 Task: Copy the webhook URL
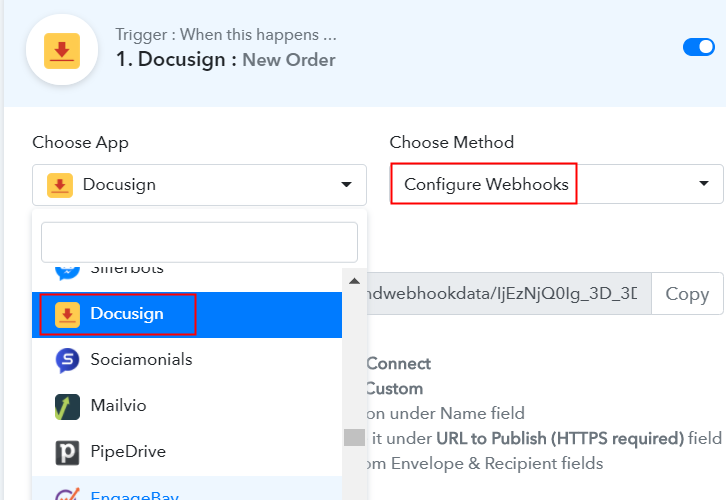pyautogui.click(x=687, y=294)
